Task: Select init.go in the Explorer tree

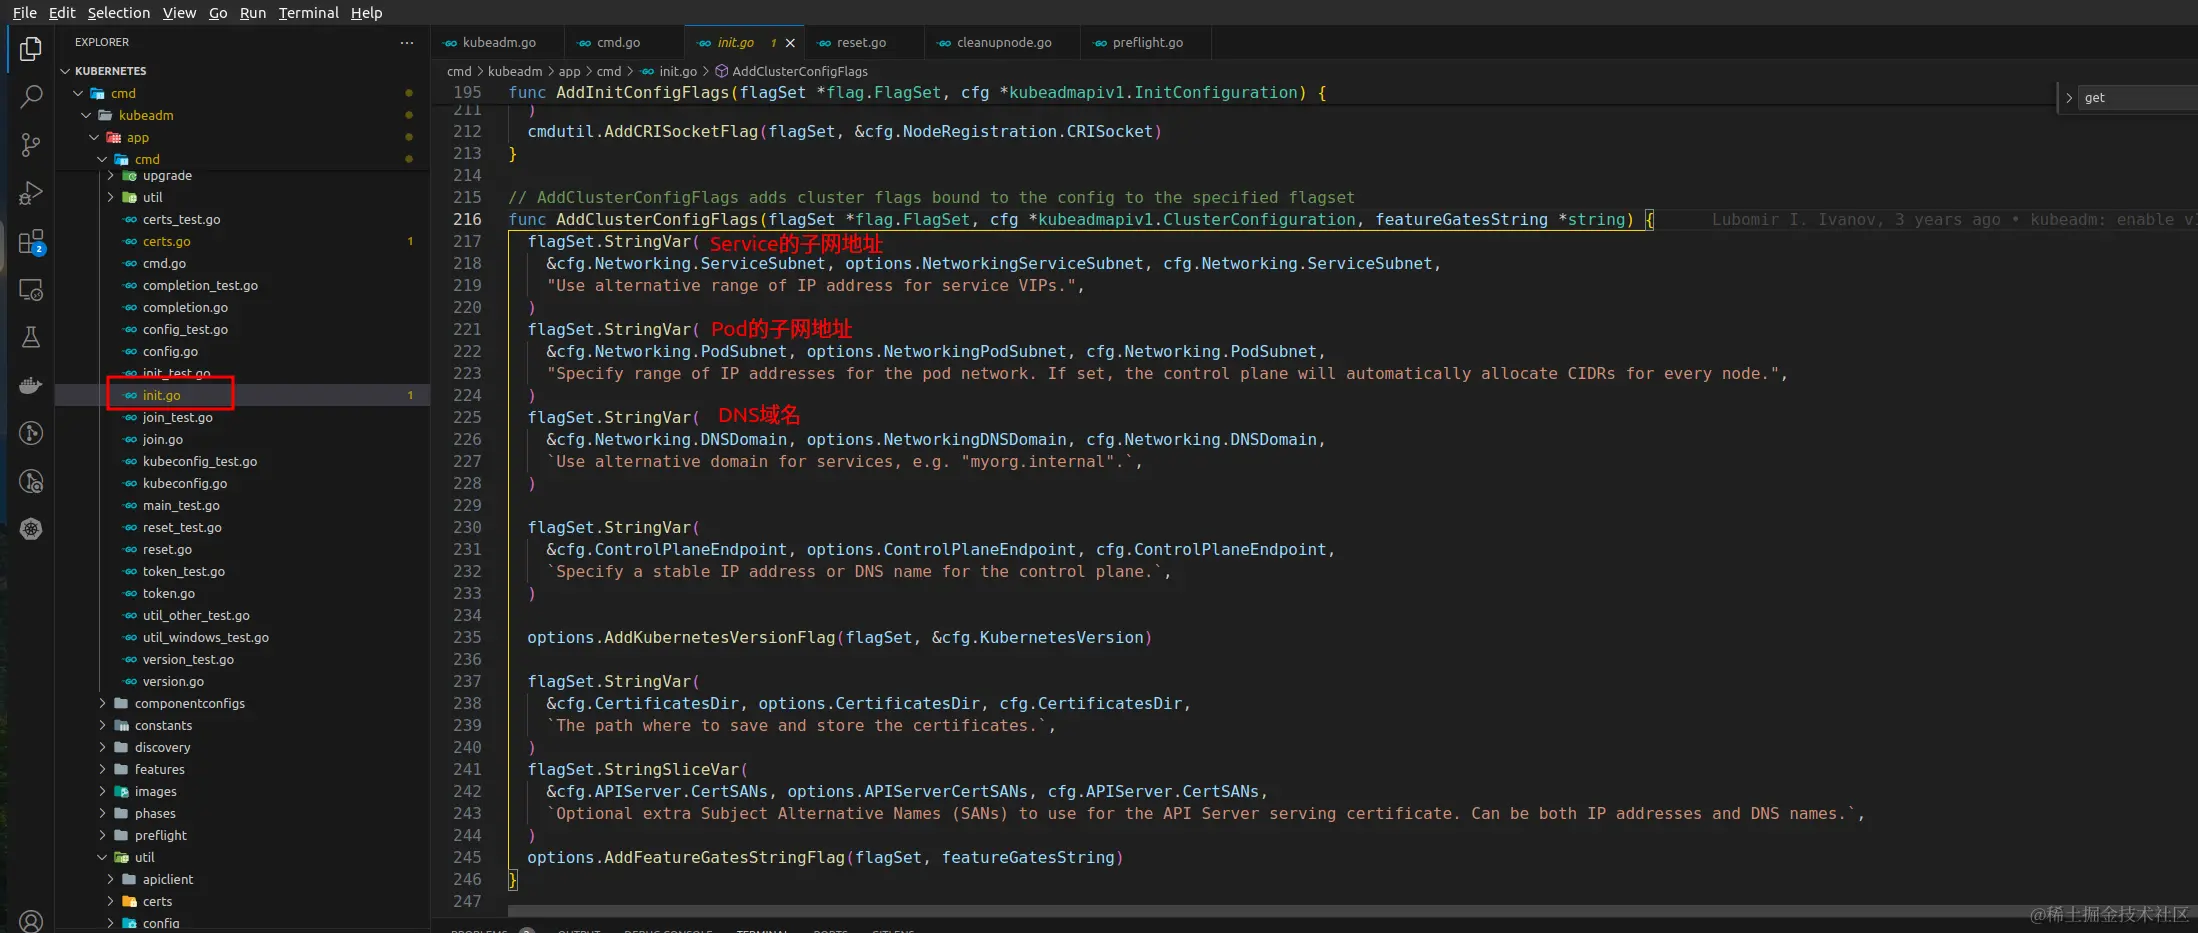Action: (x=242, y=395)
